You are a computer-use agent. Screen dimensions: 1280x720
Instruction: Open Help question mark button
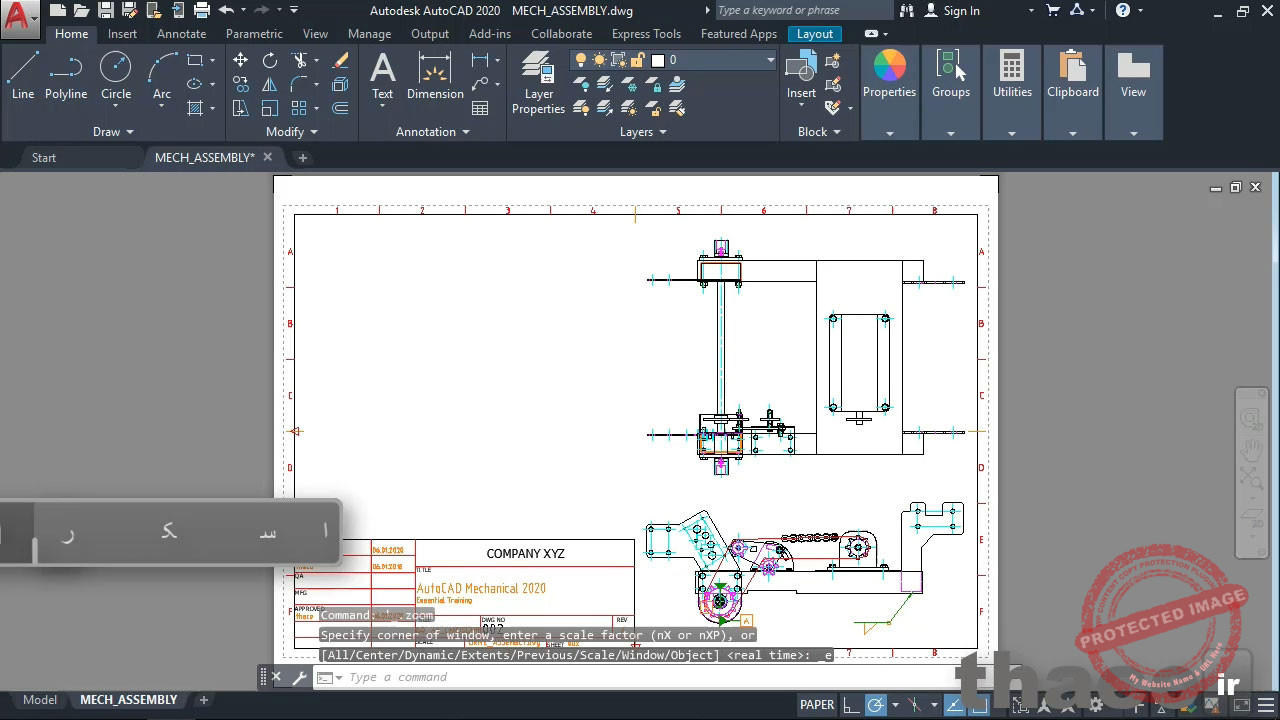pos(1123,10)
